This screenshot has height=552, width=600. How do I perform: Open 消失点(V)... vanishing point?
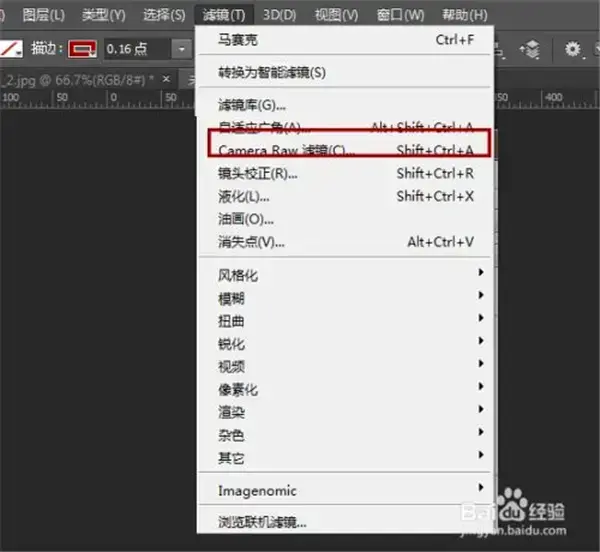click(345, 242)
